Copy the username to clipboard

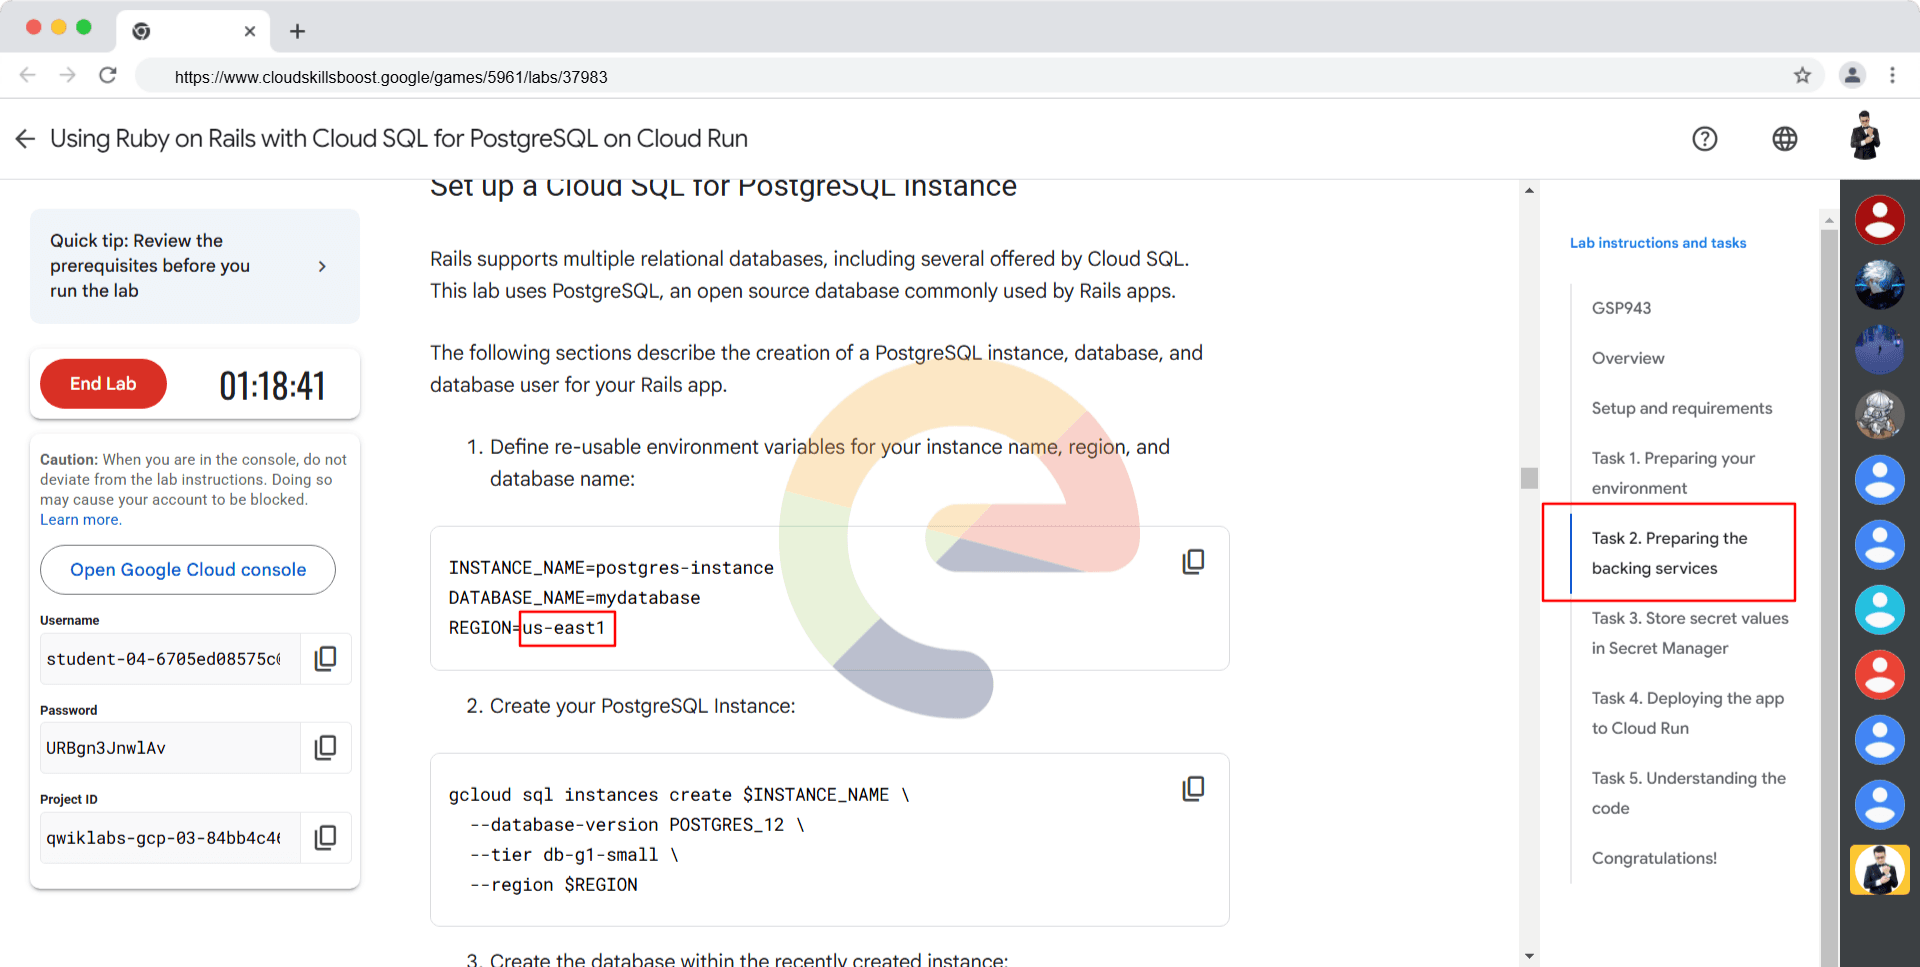[x=326, y=658]
